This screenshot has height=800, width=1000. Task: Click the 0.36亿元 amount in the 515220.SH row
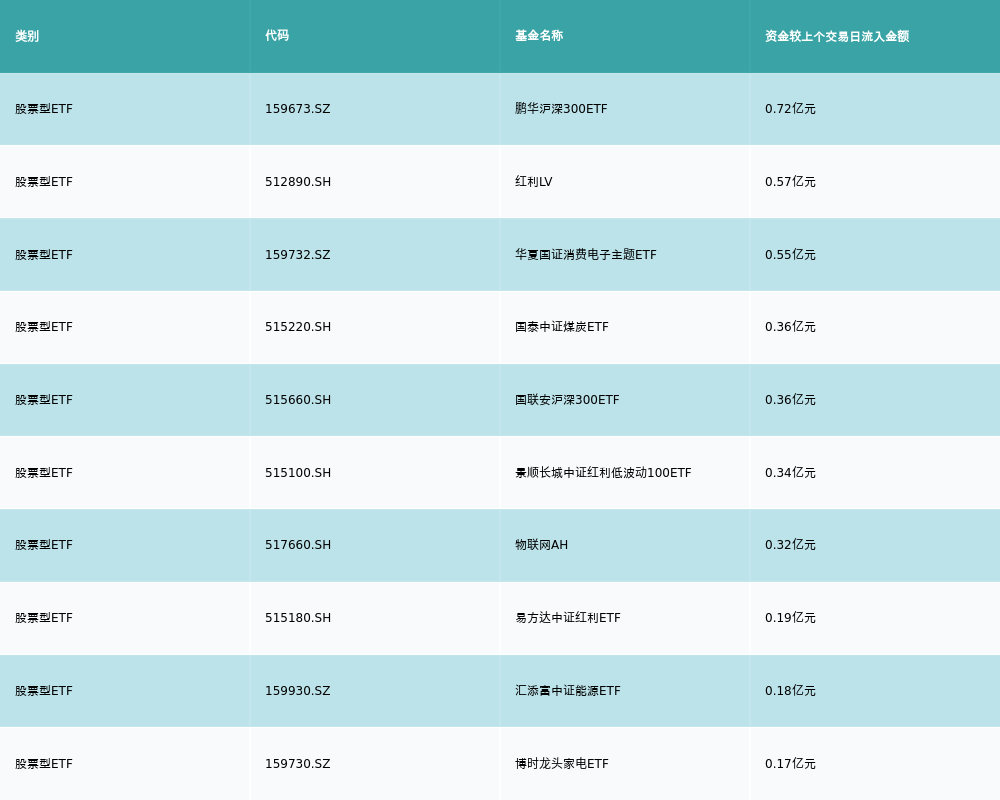790,327
